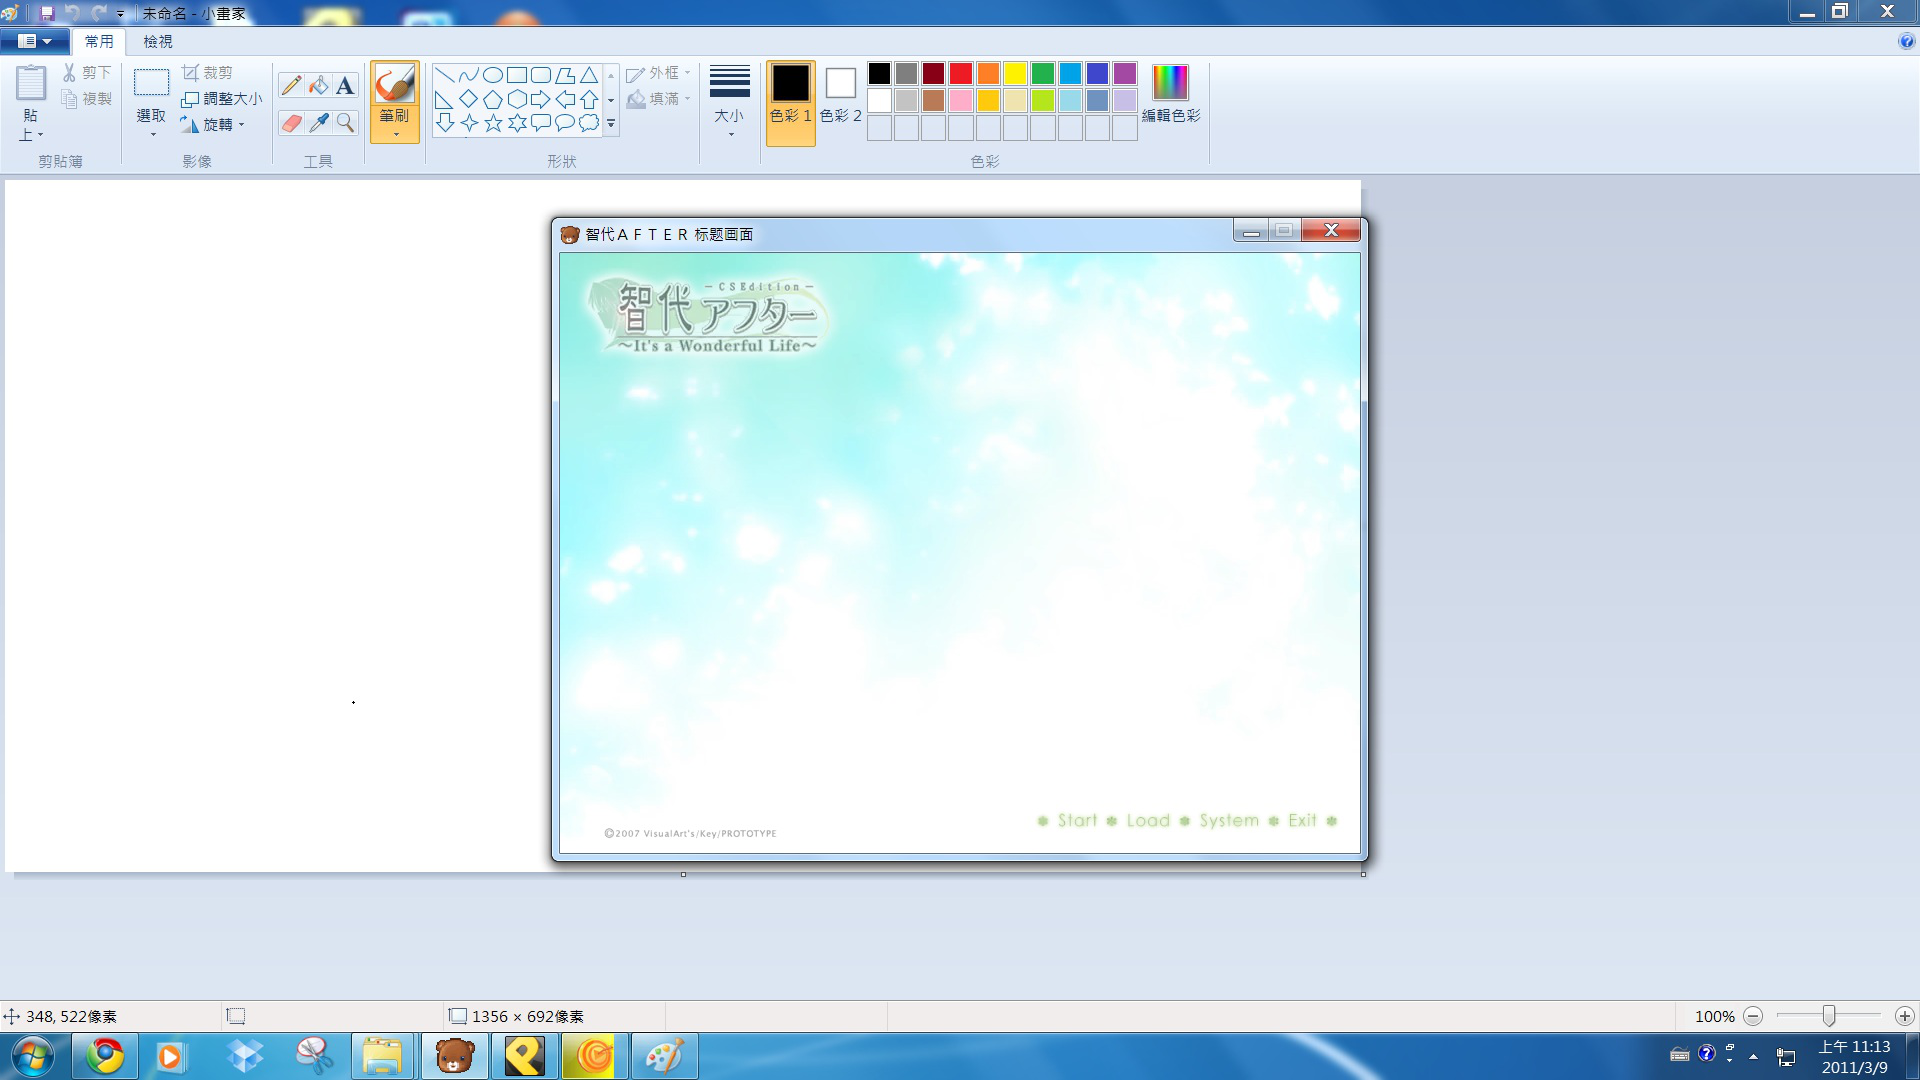The width and height of the screenshot is (1920, 1080).
Task: Click Start in the game title screen
Action: click(x=1077, y=820)
